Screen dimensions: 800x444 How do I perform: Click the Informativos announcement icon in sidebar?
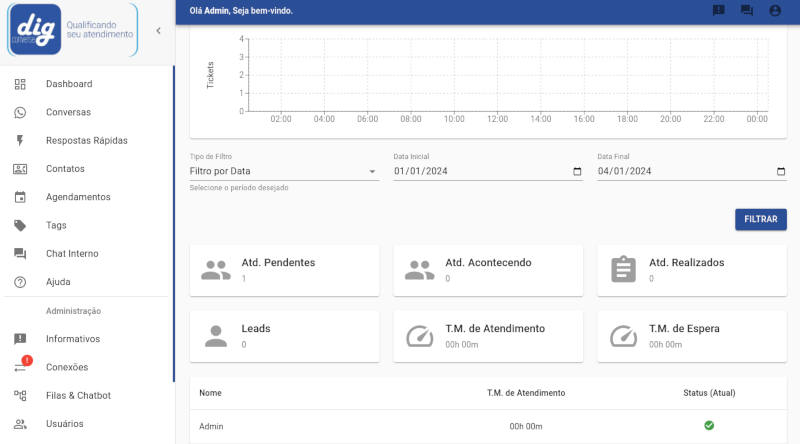coord(20,339)
